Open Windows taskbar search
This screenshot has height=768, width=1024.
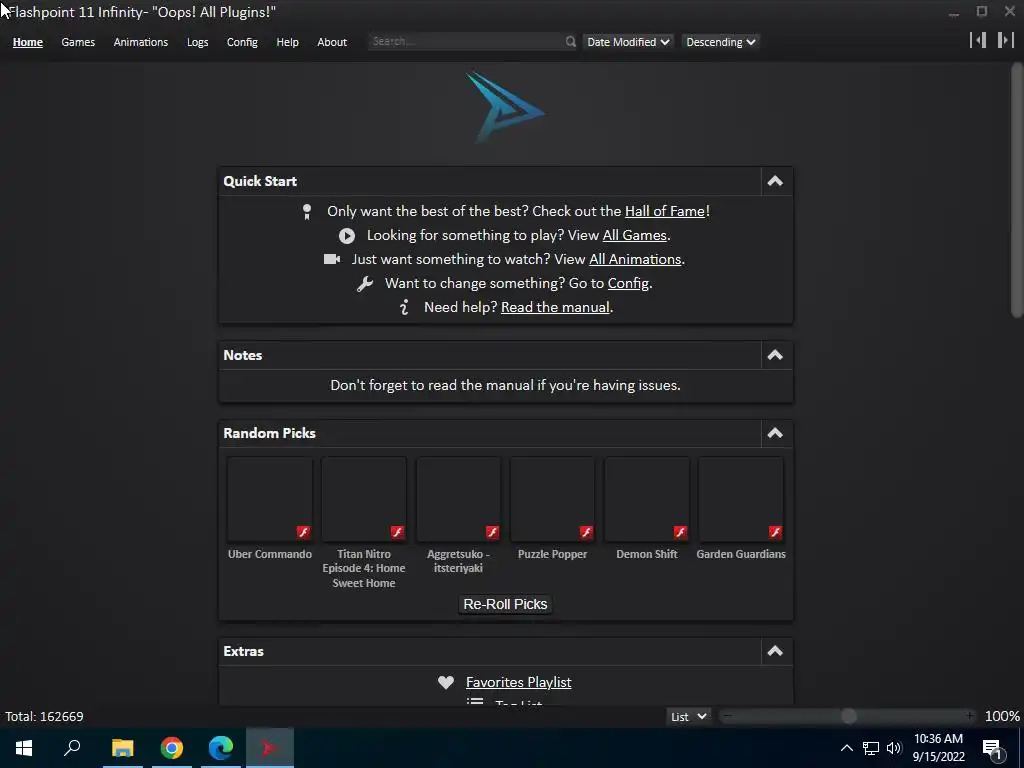coord(72,748)
